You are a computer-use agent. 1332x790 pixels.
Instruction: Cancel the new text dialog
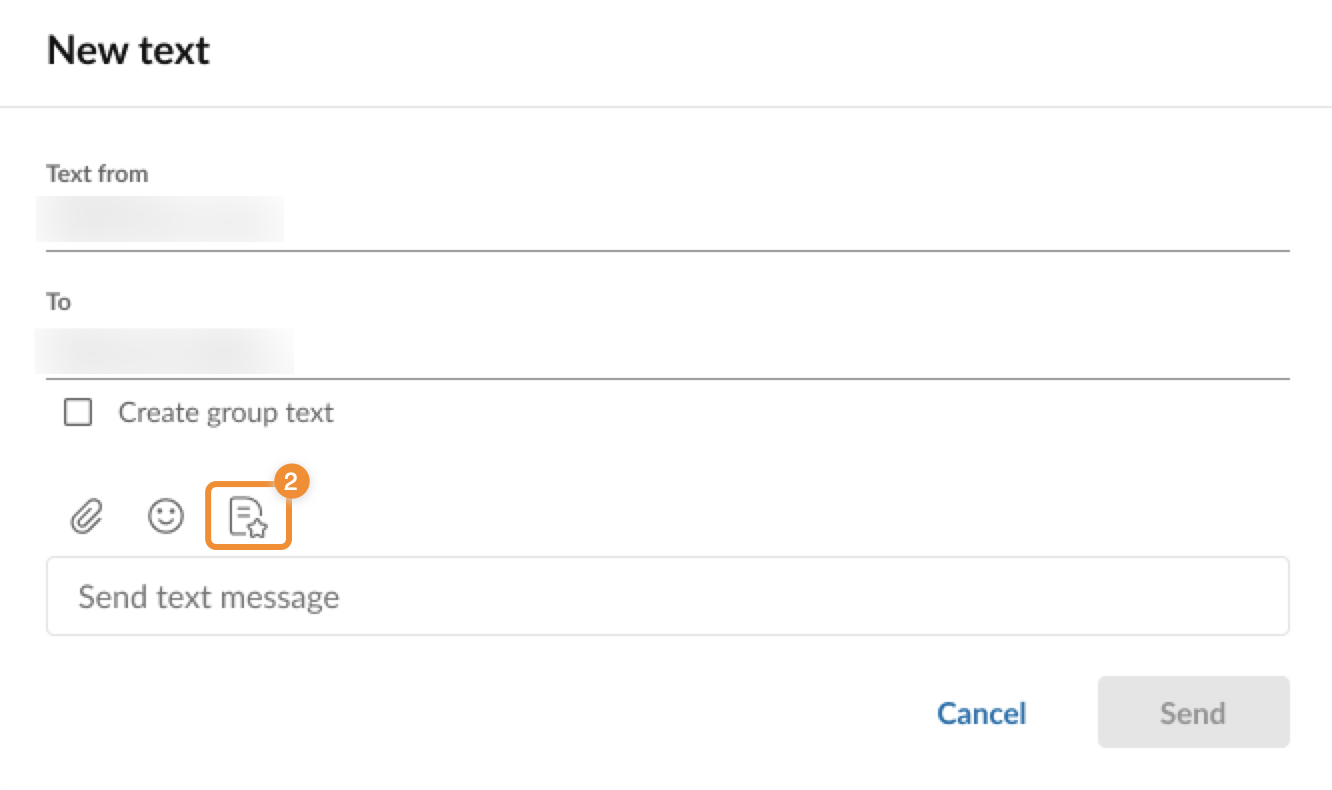point(981,713)
